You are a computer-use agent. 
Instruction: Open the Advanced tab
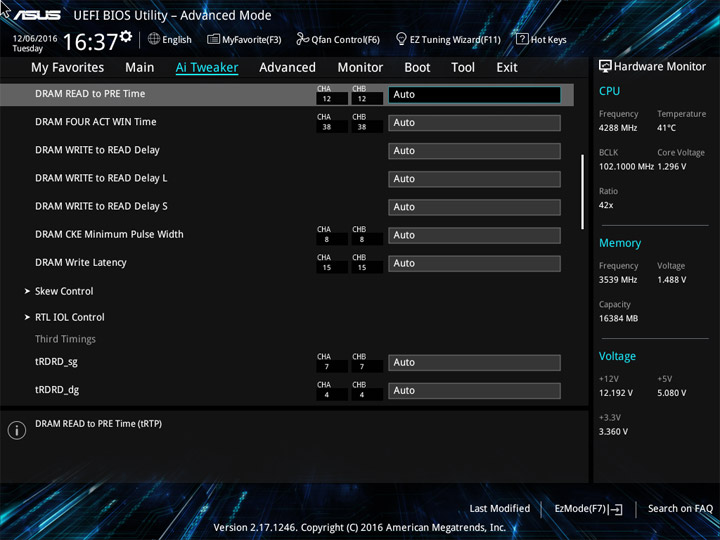click(x=287, y=68)
